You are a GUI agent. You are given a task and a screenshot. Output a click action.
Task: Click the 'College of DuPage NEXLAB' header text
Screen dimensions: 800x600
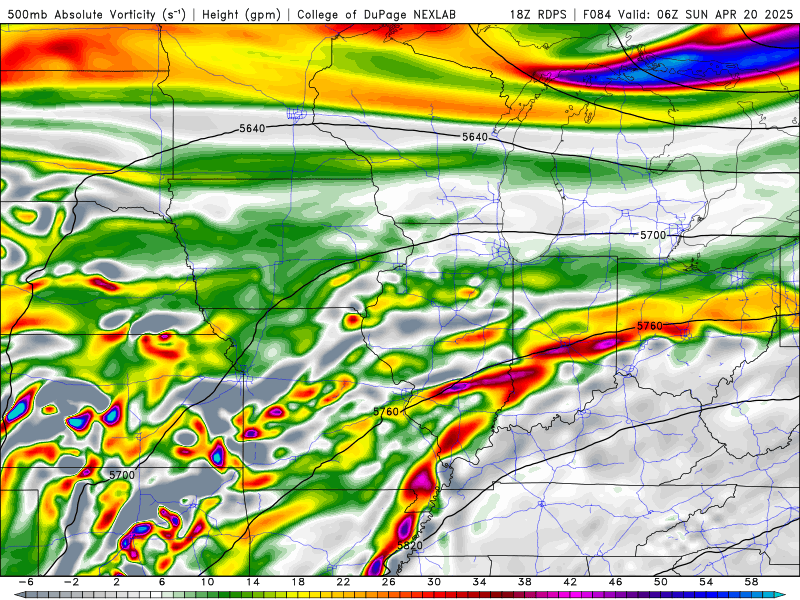pos(376,14)
